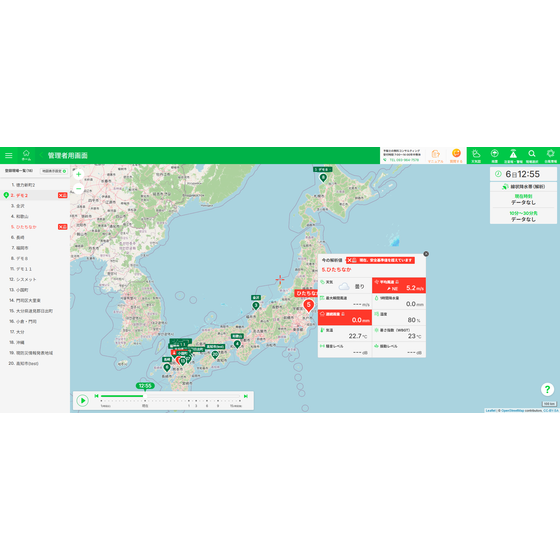The height and width of the screenshot is (560, 560).
Task: Close the ひたちなか info popup
Action: [x=426, y=254]
